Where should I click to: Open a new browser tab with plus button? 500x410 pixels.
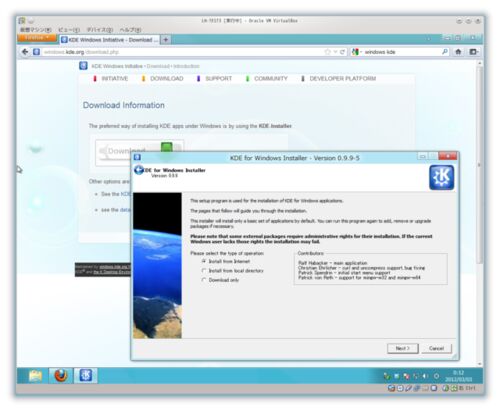point(165,40)
